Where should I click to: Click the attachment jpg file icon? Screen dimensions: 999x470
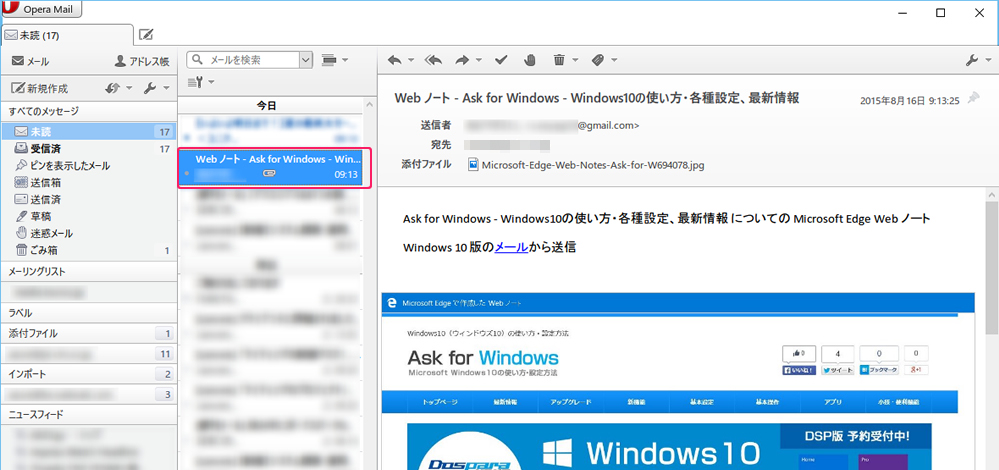(x=473, y=164)
